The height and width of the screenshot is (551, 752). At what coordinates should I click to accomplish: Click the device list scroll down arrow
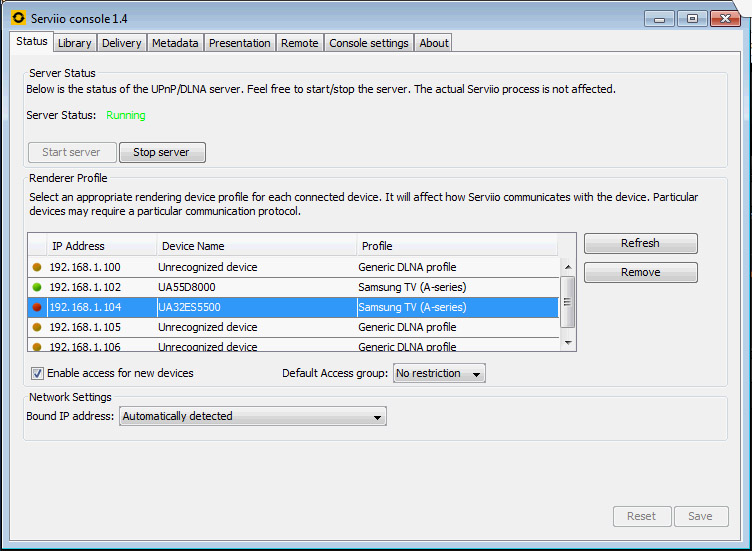coord(568,342)
